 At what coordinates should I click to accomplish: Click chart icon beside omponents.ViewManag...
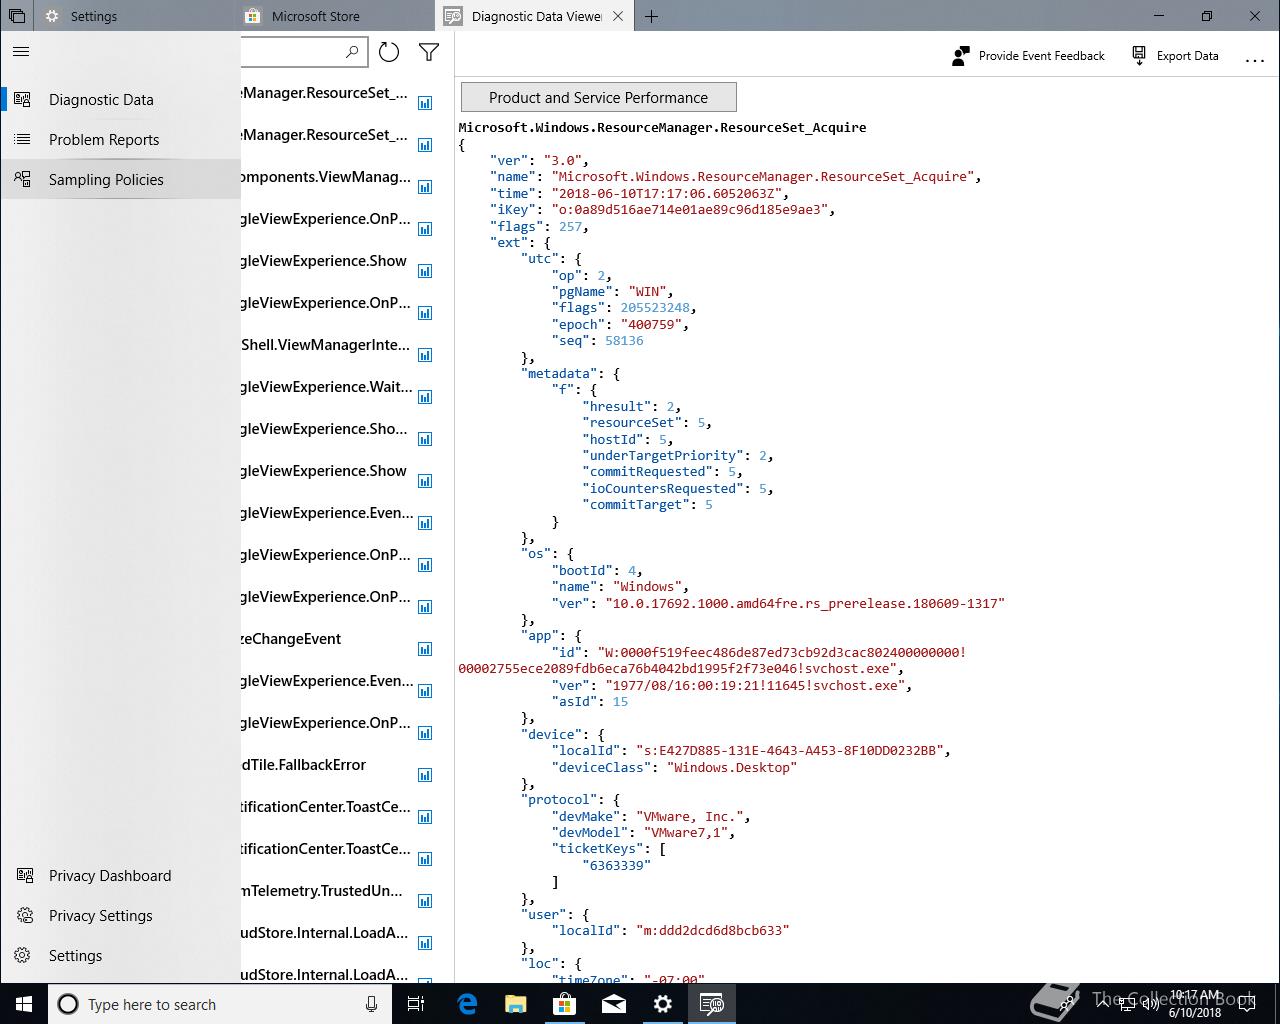(425, 187)
